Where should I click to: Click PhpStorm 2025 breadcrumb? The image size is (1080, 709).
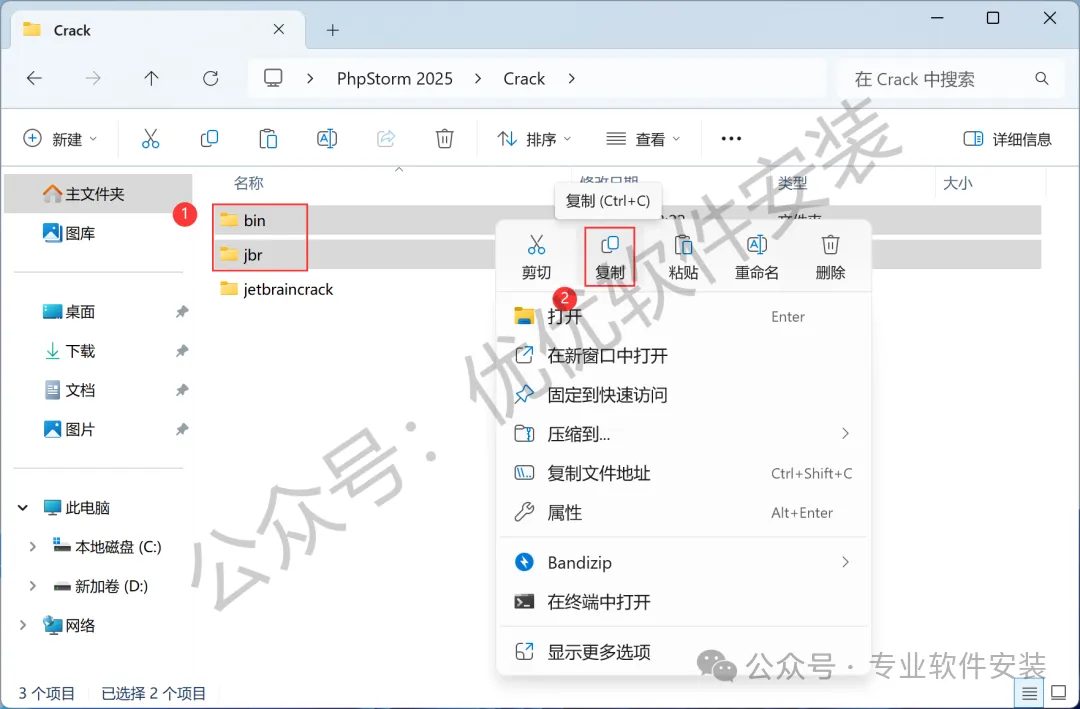(395, 79)
